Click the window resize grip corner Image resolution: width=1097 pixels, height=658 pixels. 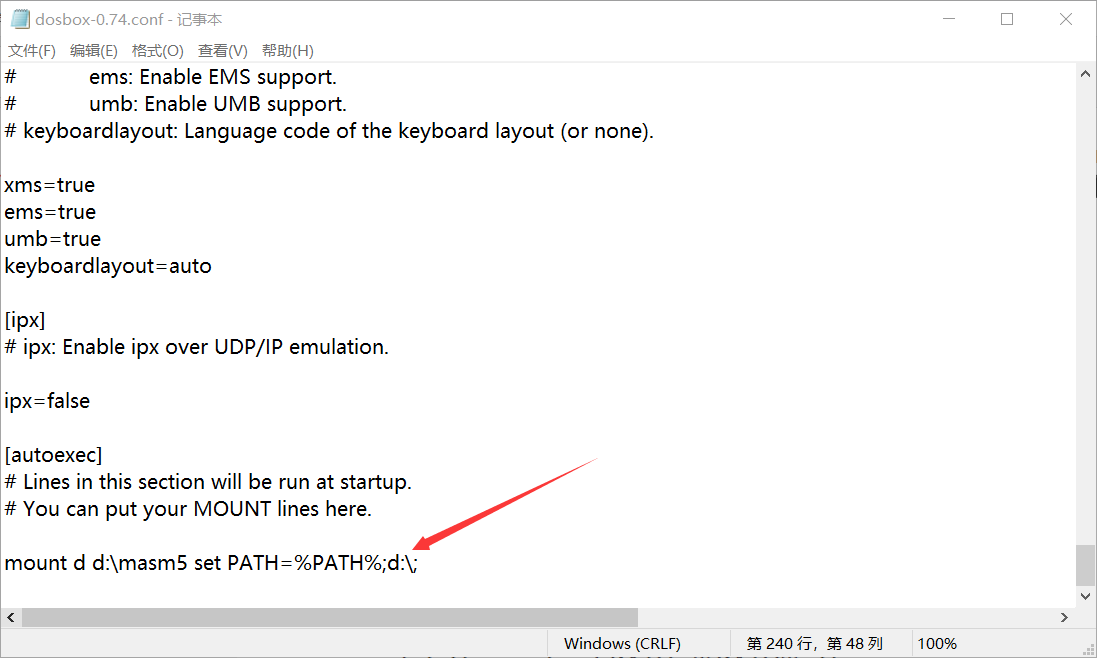point(1088,648)
